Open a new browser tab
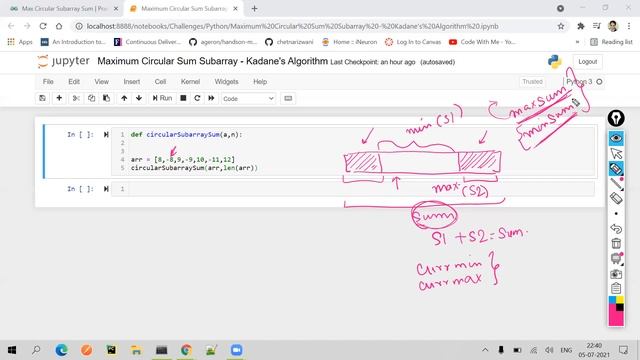640x360 pixels. [x=254, y=8]
